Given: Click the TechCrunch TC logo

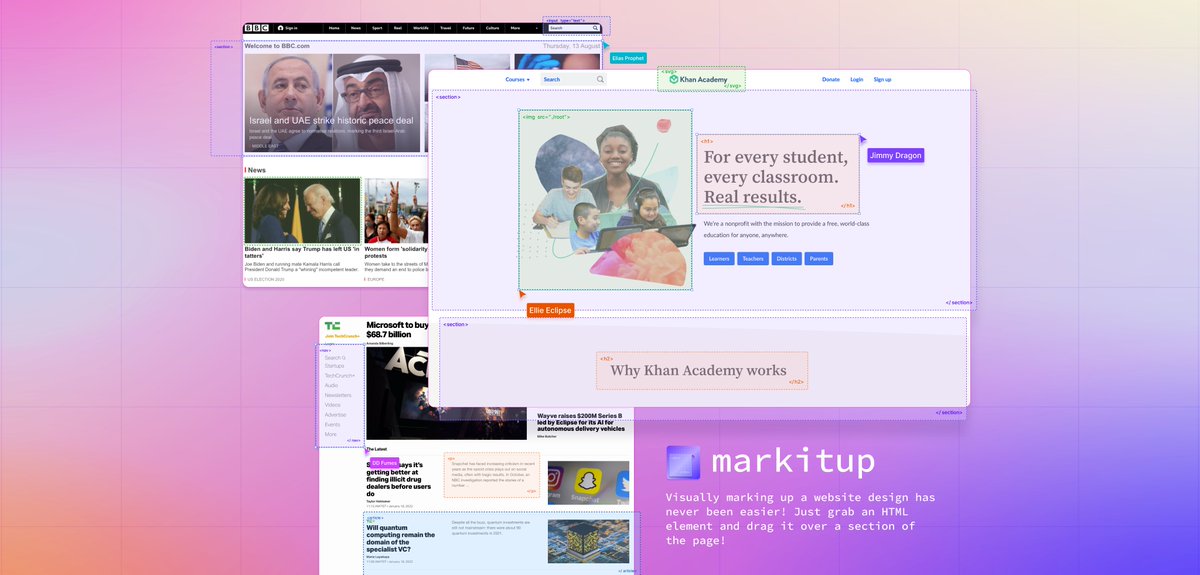Looking at the screenshot, I should pos(332,326).
